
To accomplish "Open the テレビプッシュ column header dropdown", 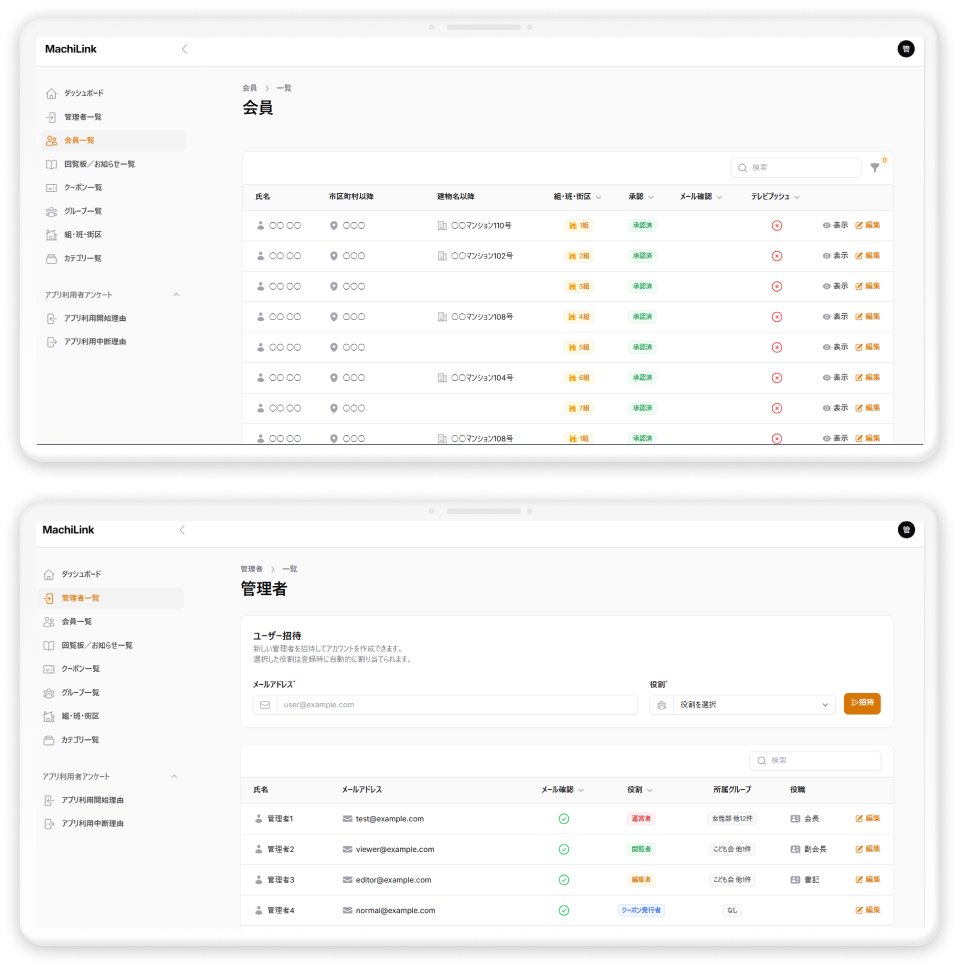I will click(797, 197).
